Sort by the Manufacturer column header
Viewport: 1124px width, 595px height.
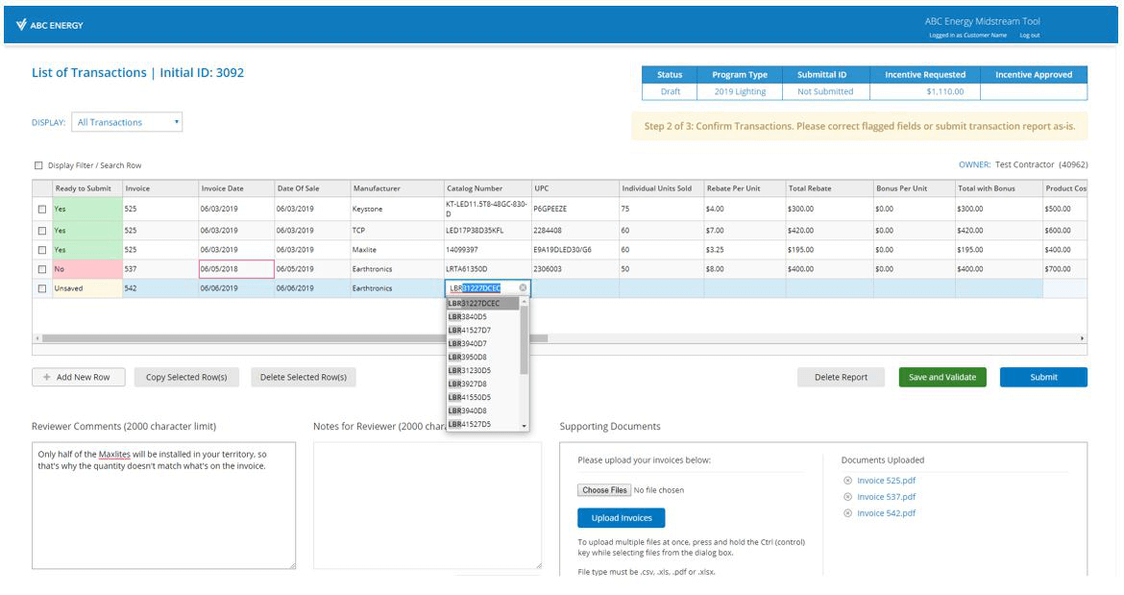[376, 188]
